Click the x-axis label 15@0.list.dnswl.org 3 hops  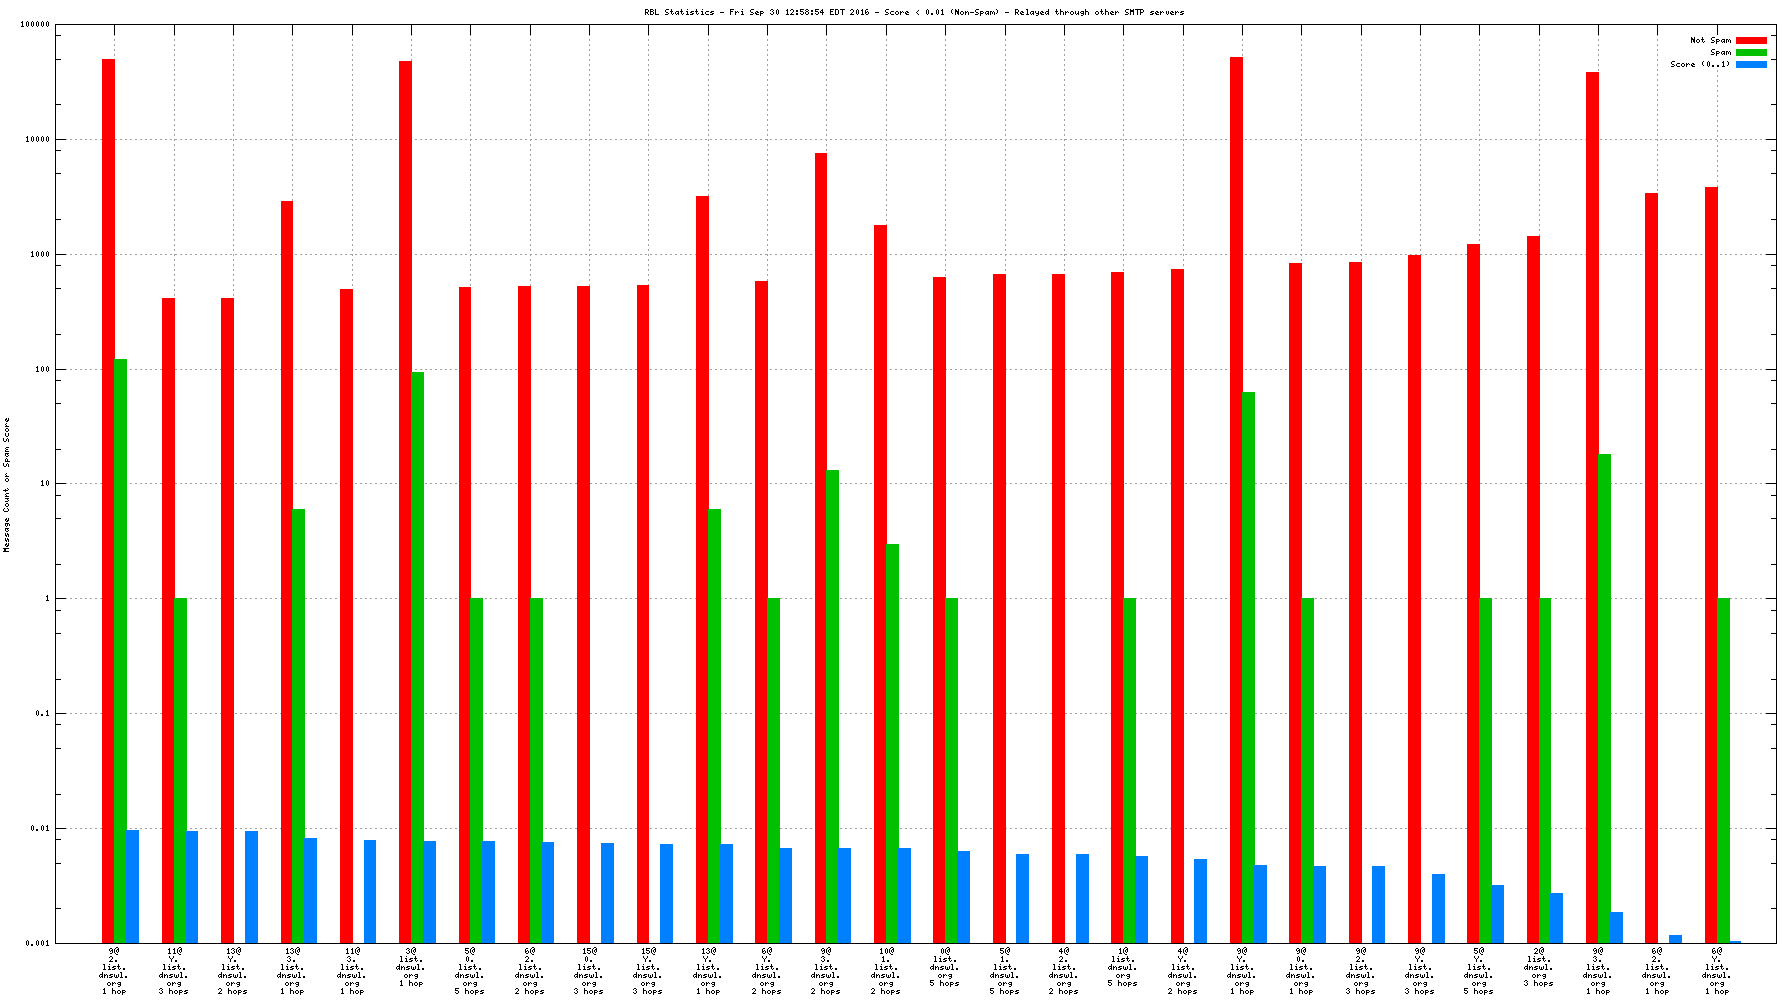coord(589,971)
